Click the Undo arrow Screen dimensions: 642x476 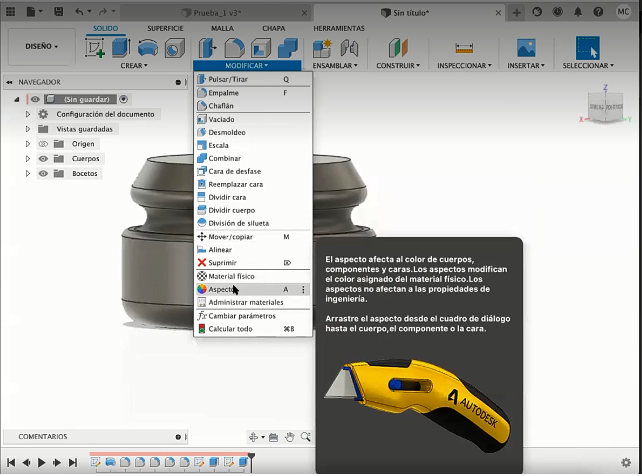(79, 12)
